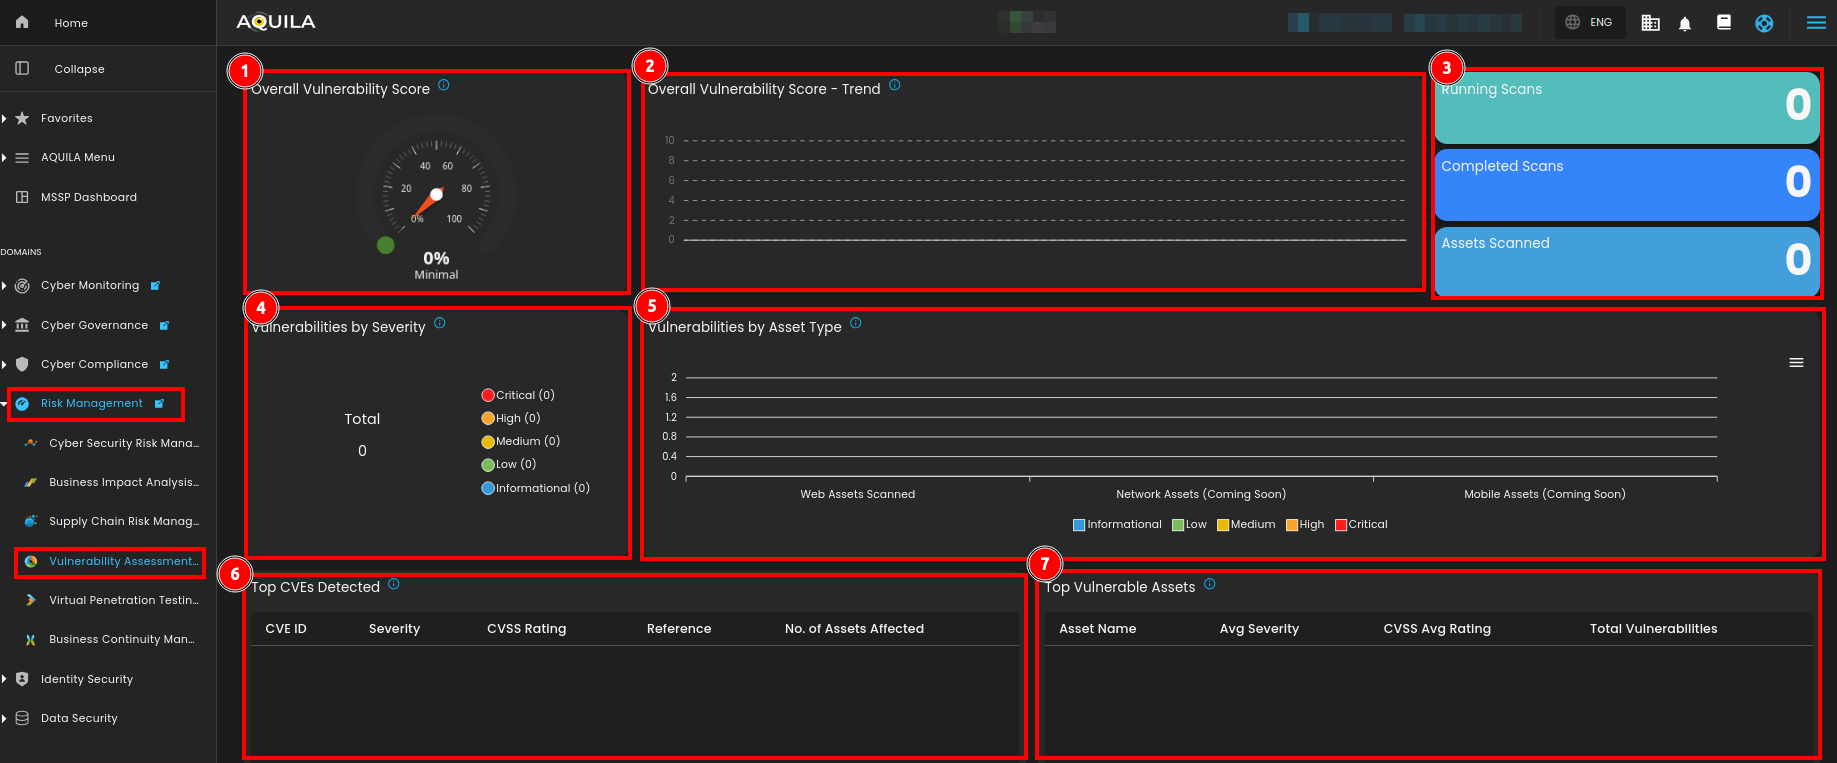Click the green indicator dot under gauge

[x=385, y=245]
